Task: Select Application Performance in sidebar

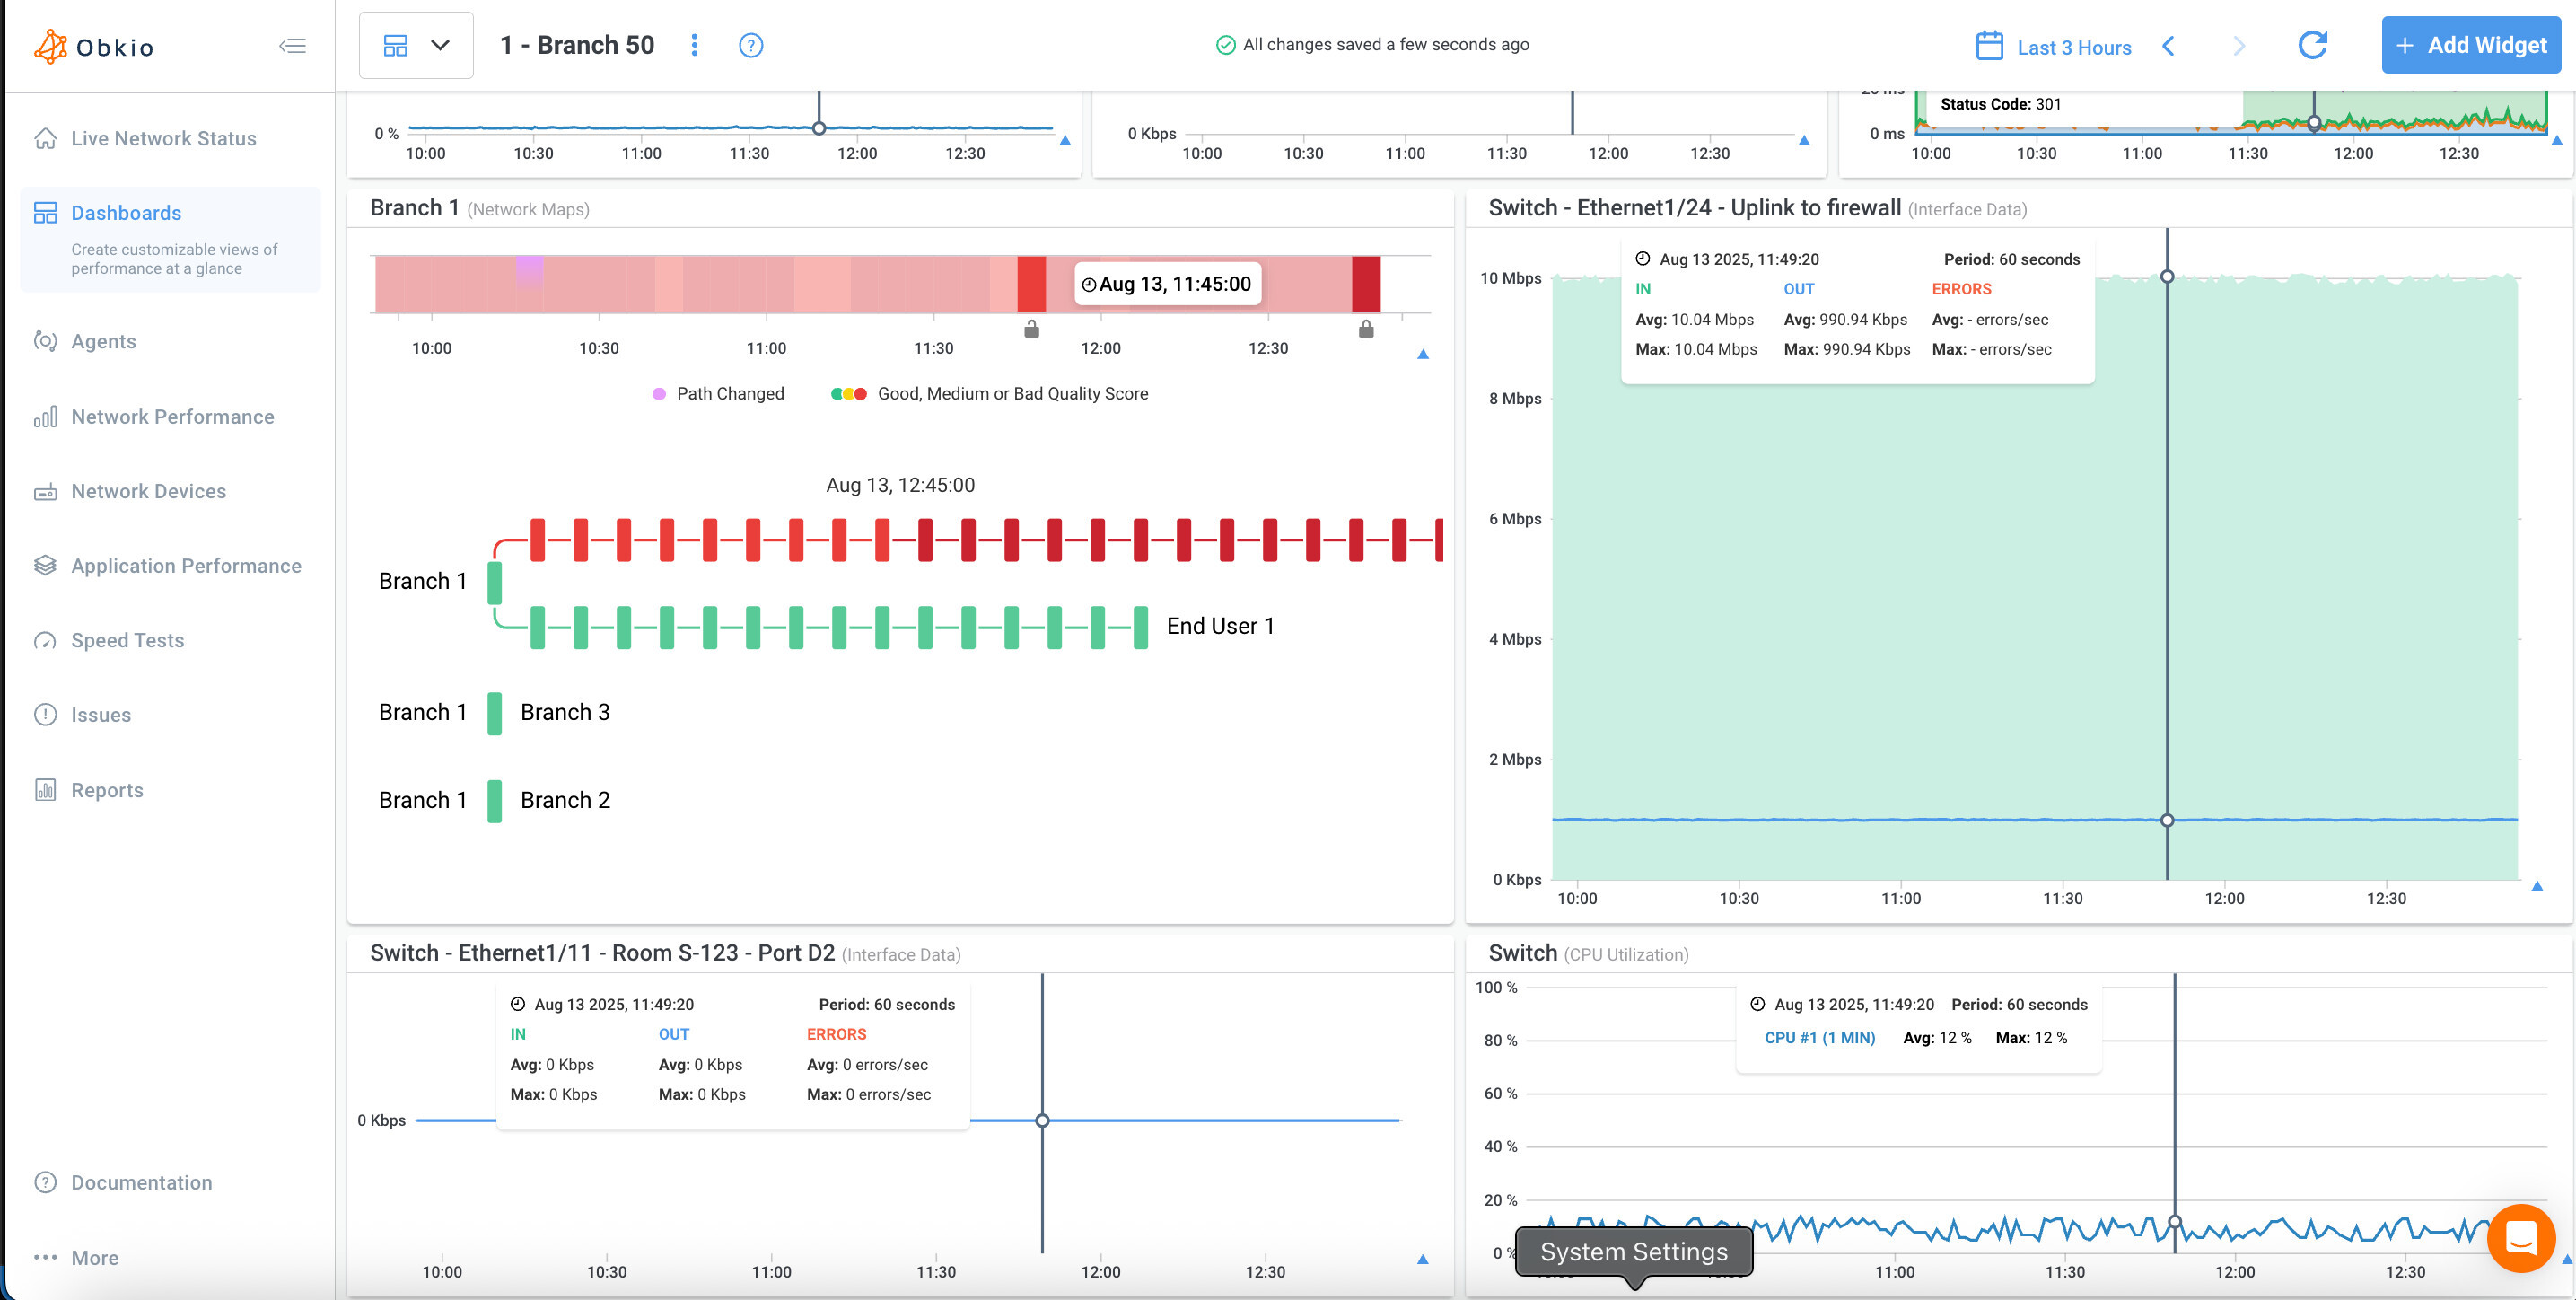Action: 186,565
